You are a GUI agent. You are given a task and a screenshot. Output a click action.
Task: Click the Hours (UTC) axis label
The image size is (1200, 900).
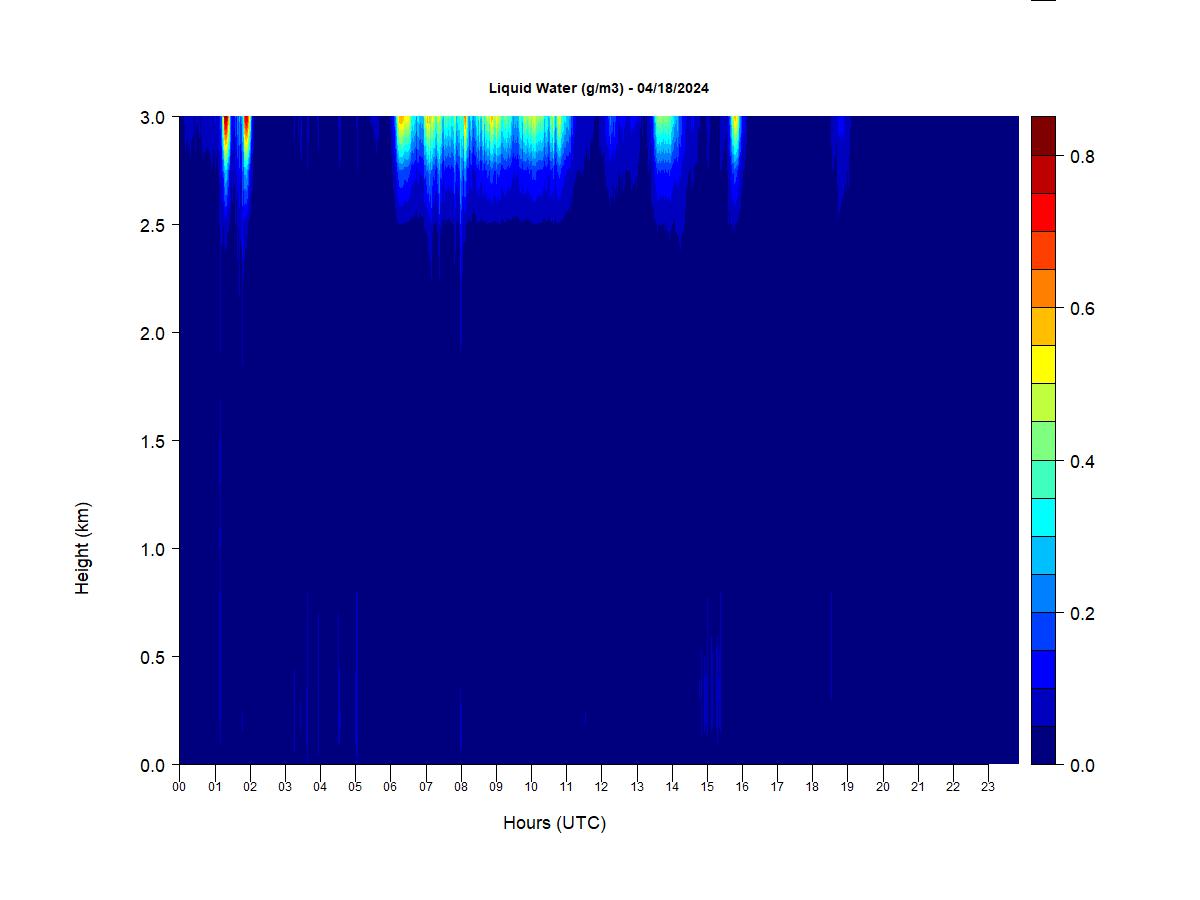pyautogui.click(x=555, y=823)
